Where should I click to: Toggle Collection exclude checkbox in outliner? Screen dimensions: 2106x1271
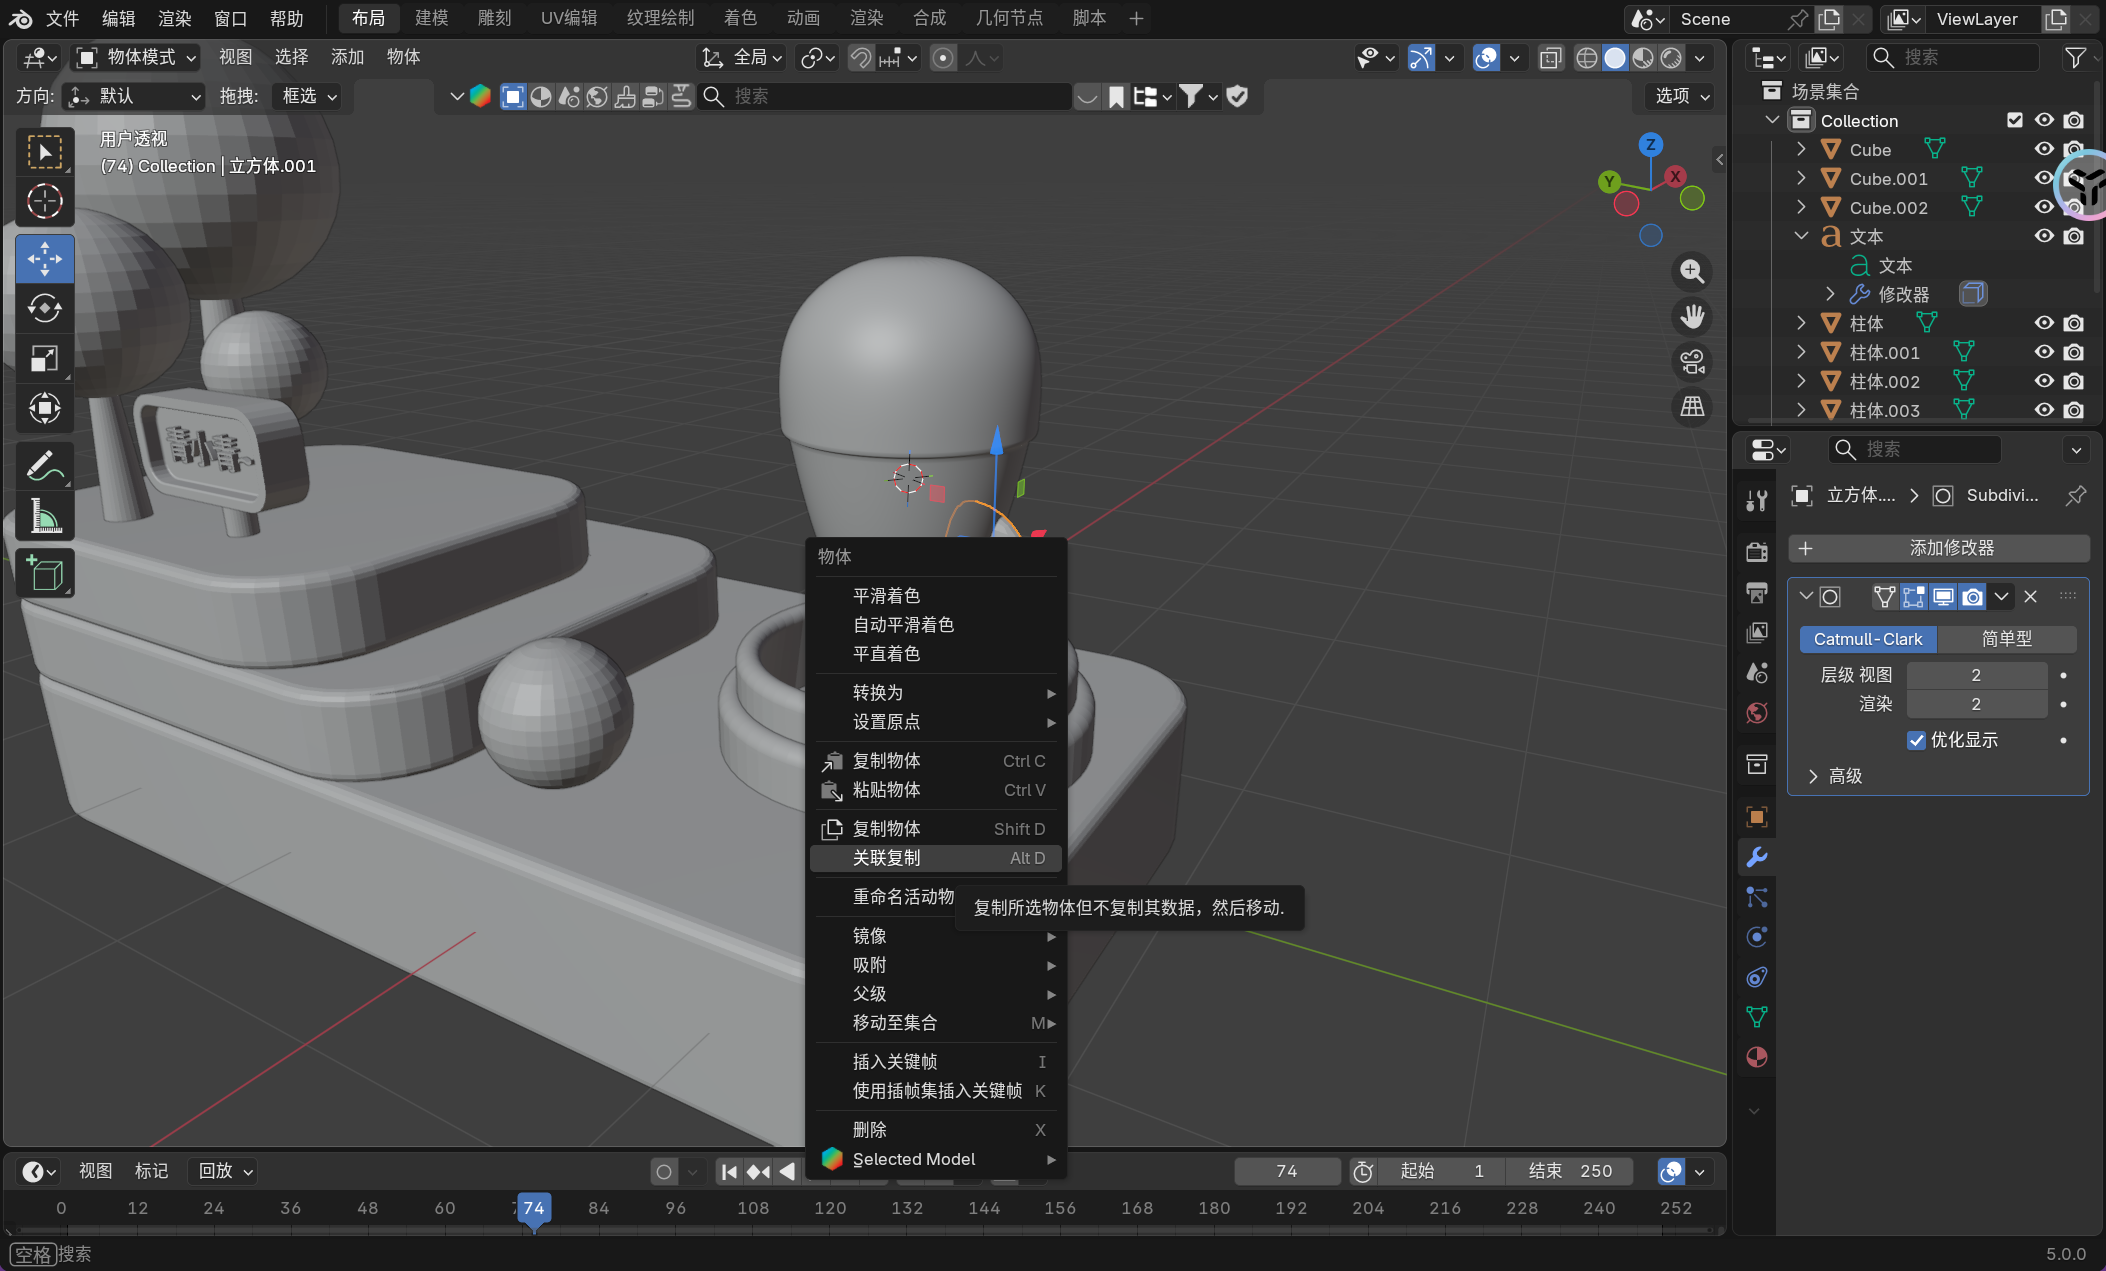(x=2015, y=120)
